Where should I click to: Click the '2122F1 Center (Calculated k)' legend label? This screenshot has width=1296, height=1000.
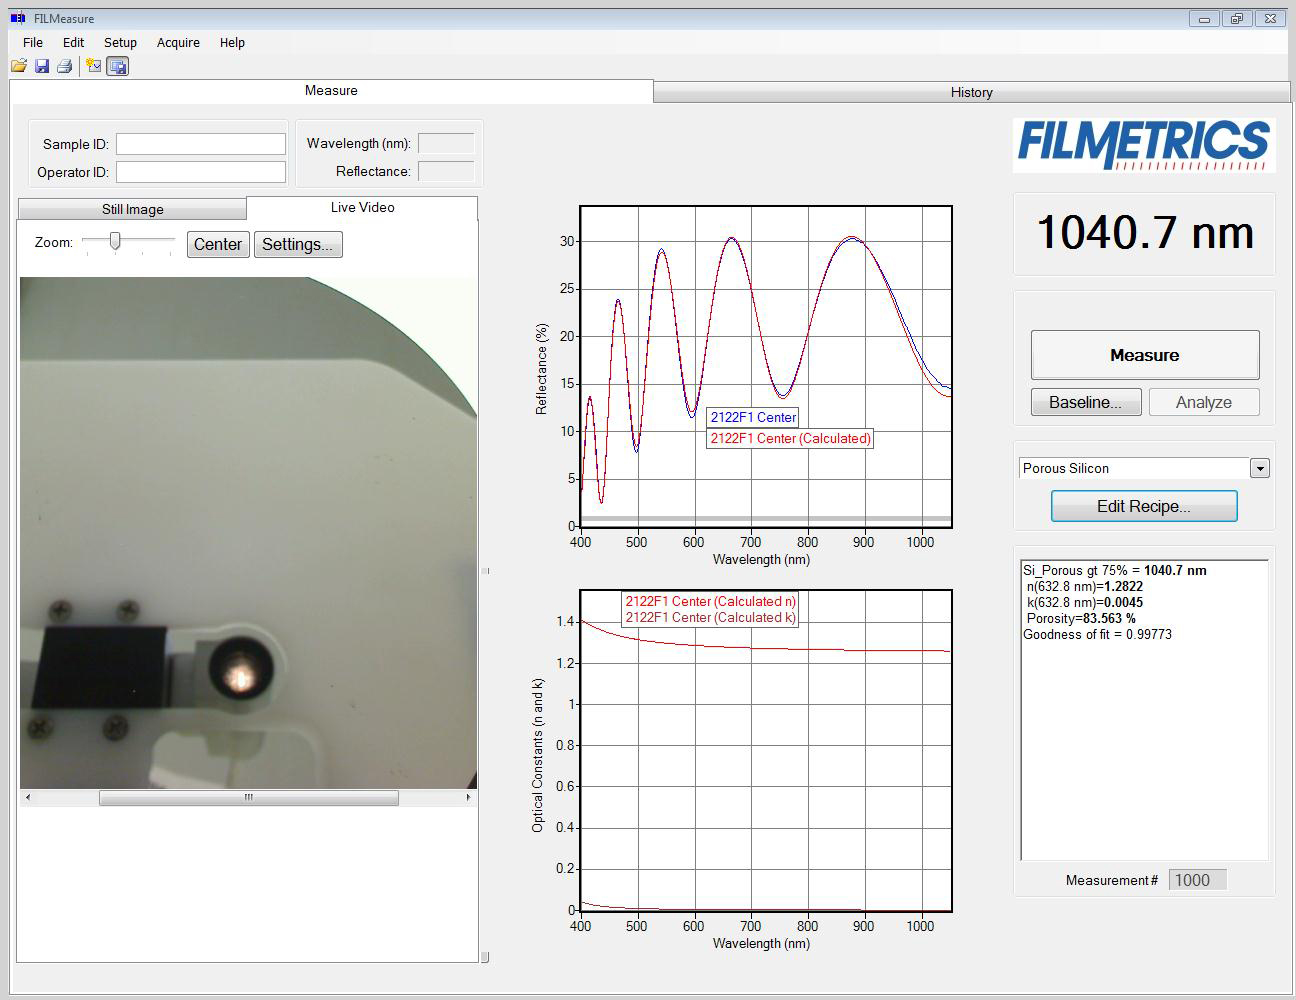pyautogui.click(x=711, y=617)
